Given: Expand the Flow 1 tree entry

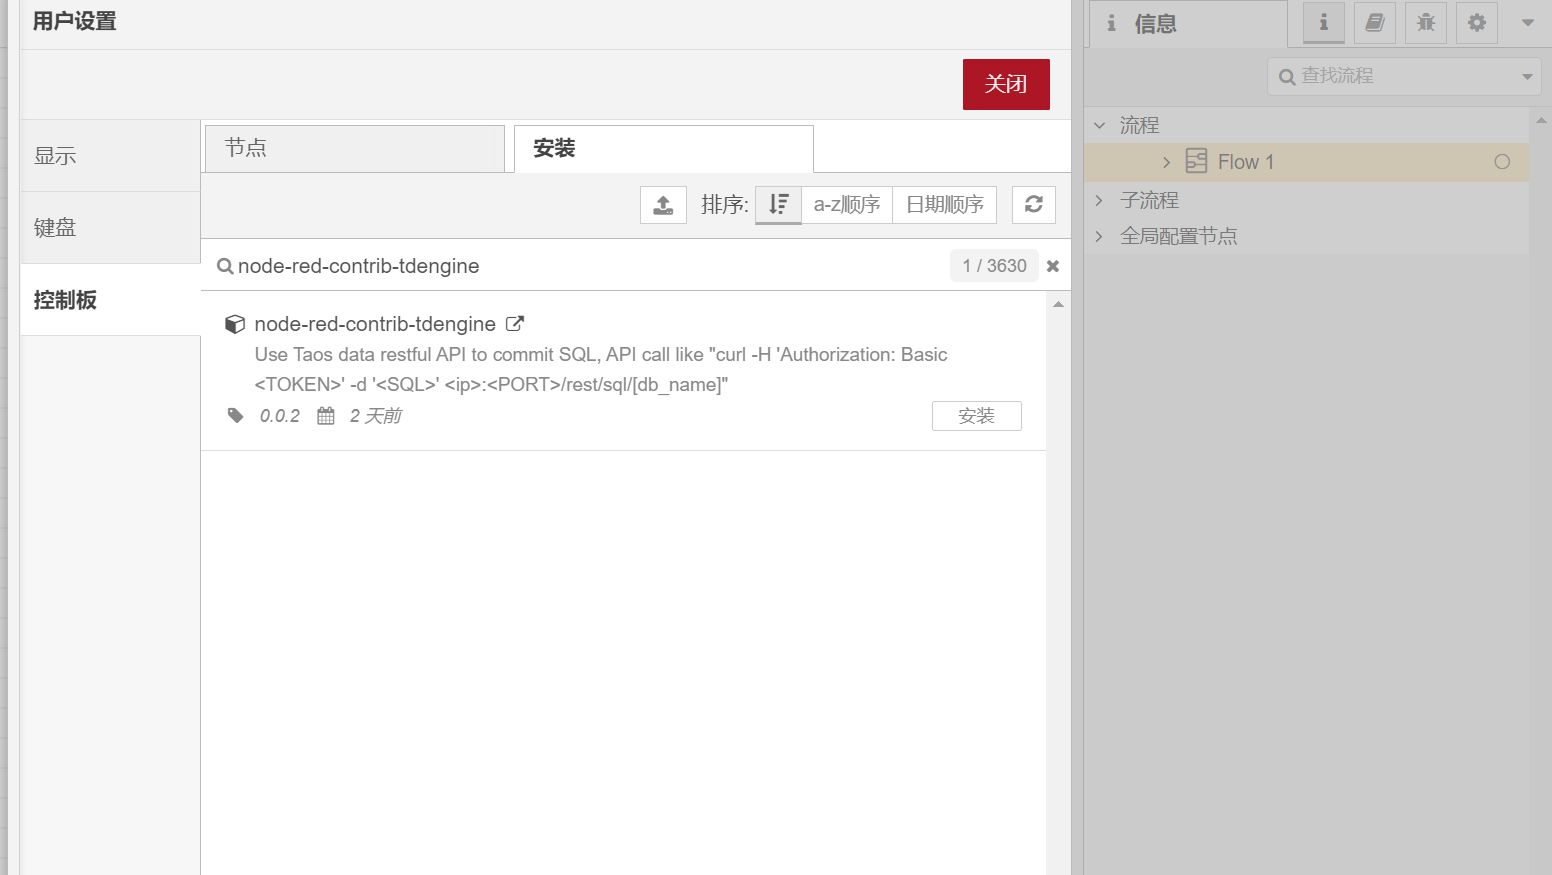Looking at the screenshot, I should pos(1165,161).
